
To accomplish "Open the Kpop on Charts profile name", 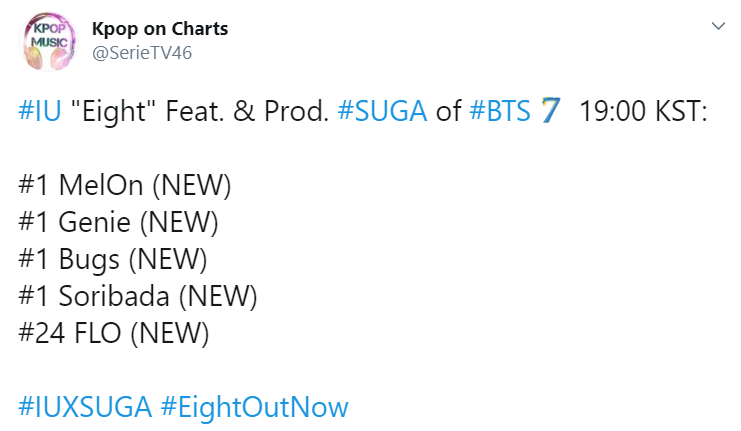I will point(159,29).
